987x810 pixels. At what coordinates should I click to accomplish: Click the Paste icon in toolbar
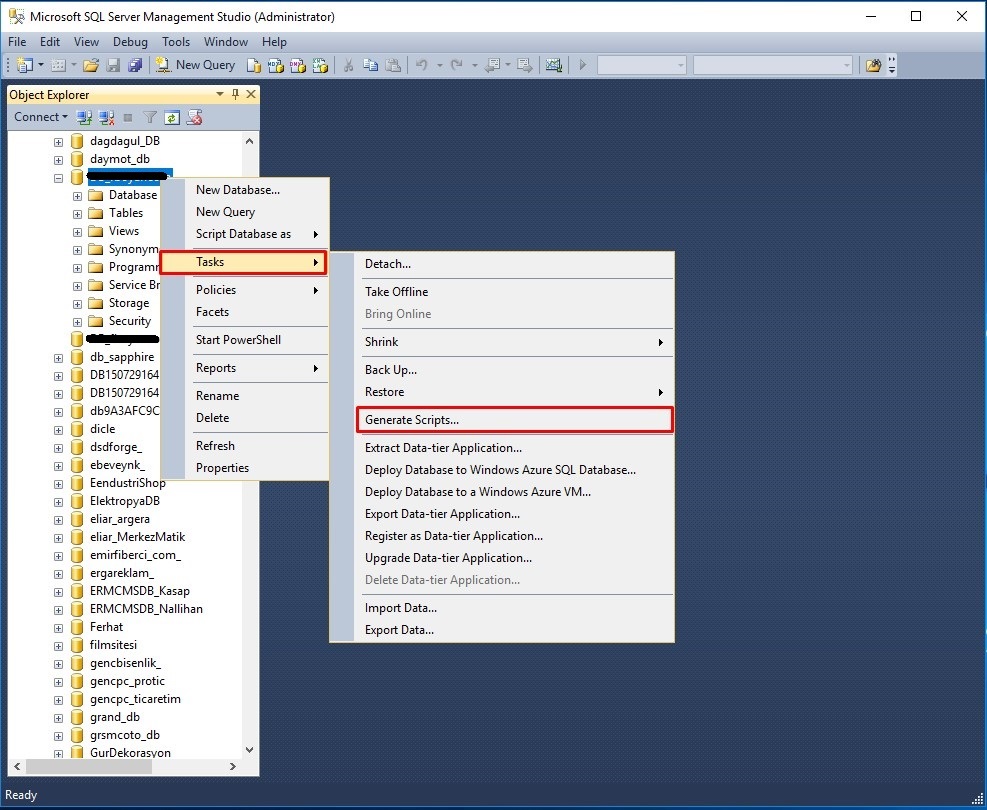coord(393,65)
